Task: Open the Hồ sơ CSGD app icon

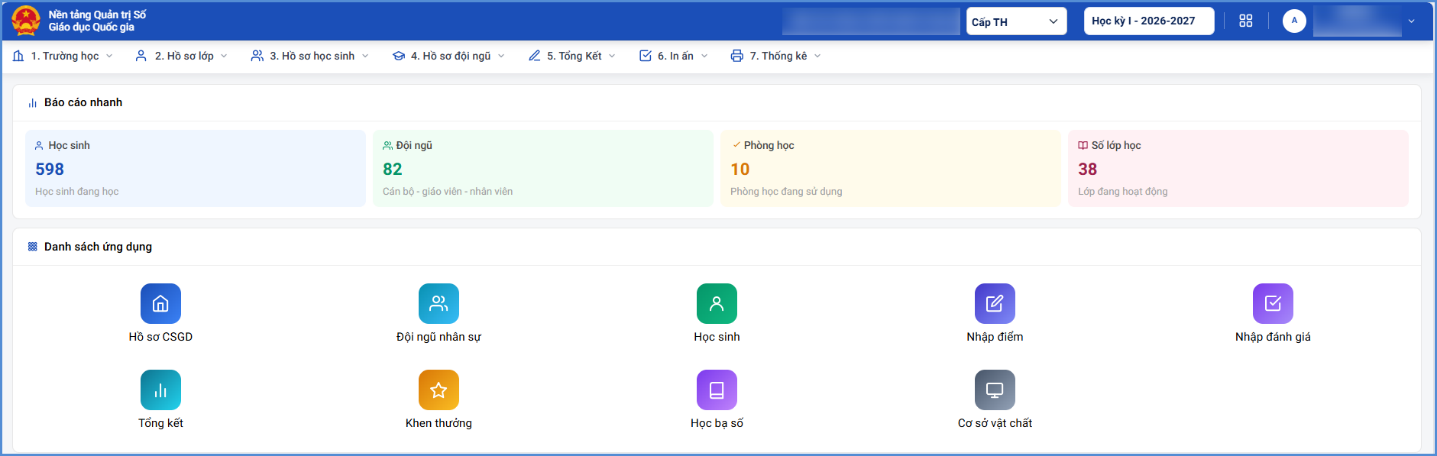Action: point(161,304)
